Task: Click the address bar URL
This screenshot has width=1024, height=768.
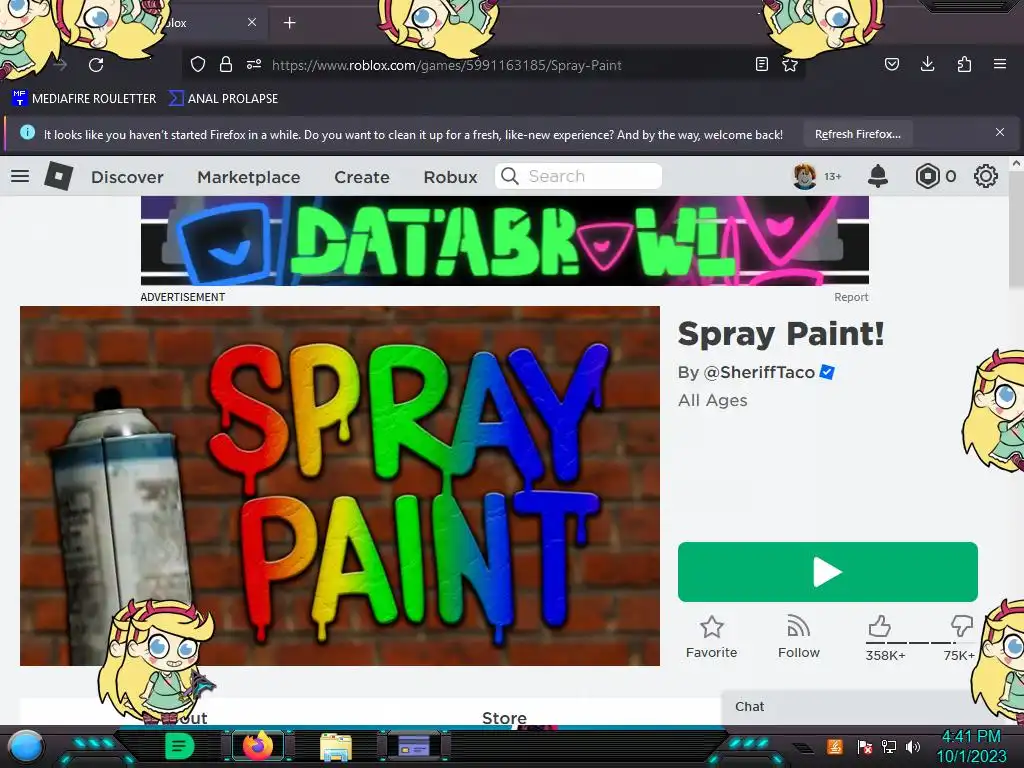Action: [x=447, y=65]
